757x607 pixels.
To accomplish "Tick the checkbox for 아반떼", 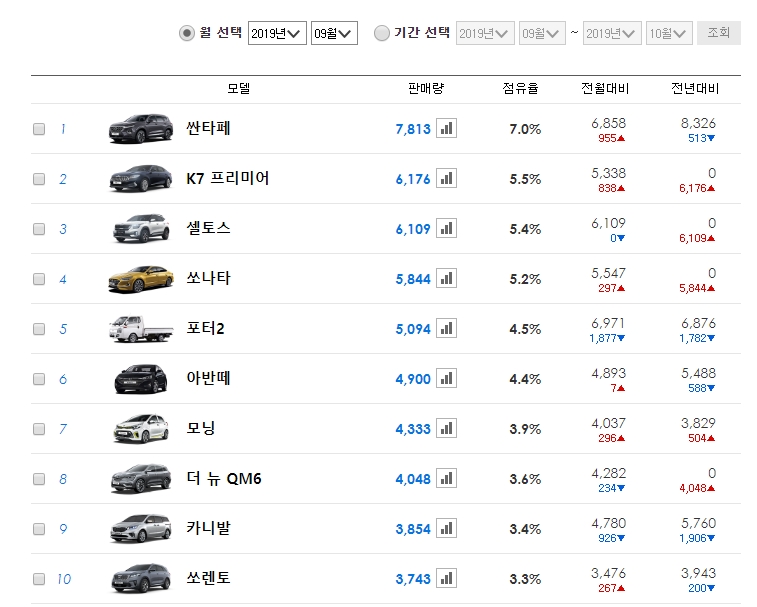I will pos(39,379).
